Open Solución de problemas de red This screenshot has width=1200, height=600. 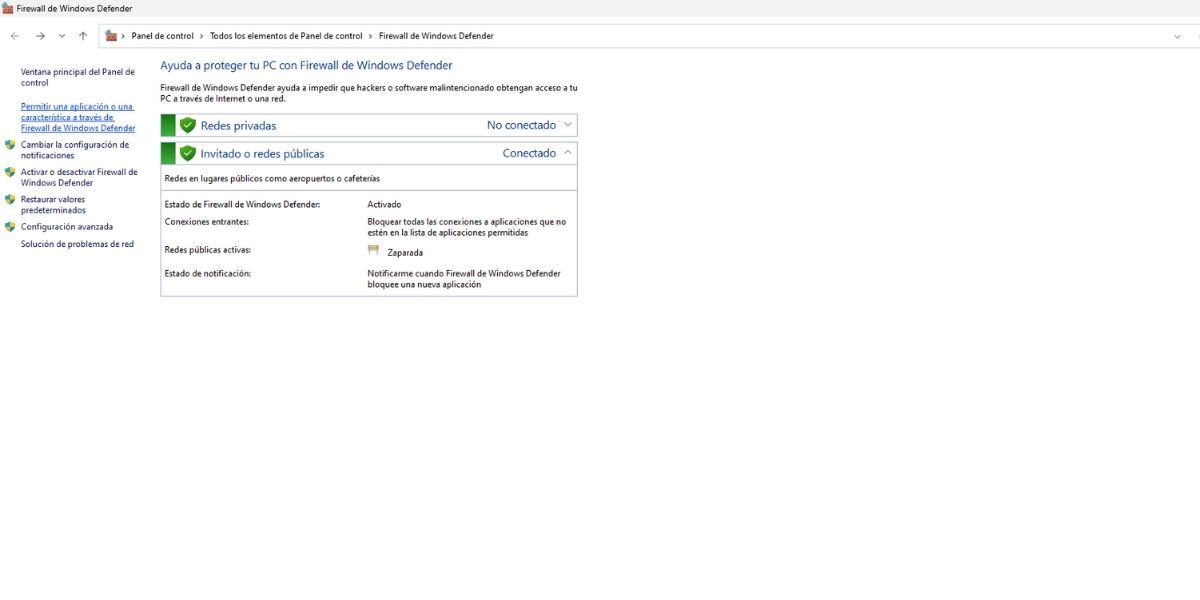pos(77,244)
